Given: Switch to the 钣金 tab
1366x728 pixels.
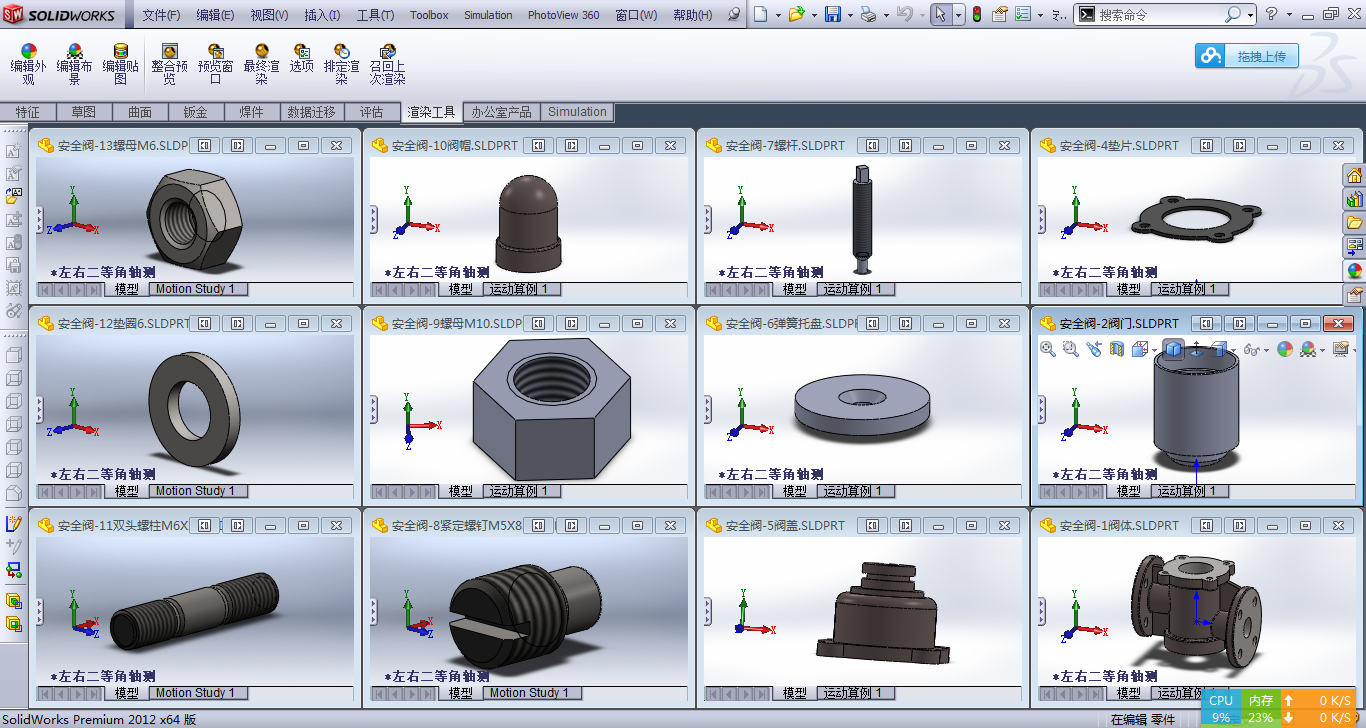Looking at the screenshot, I should point(195,113).
